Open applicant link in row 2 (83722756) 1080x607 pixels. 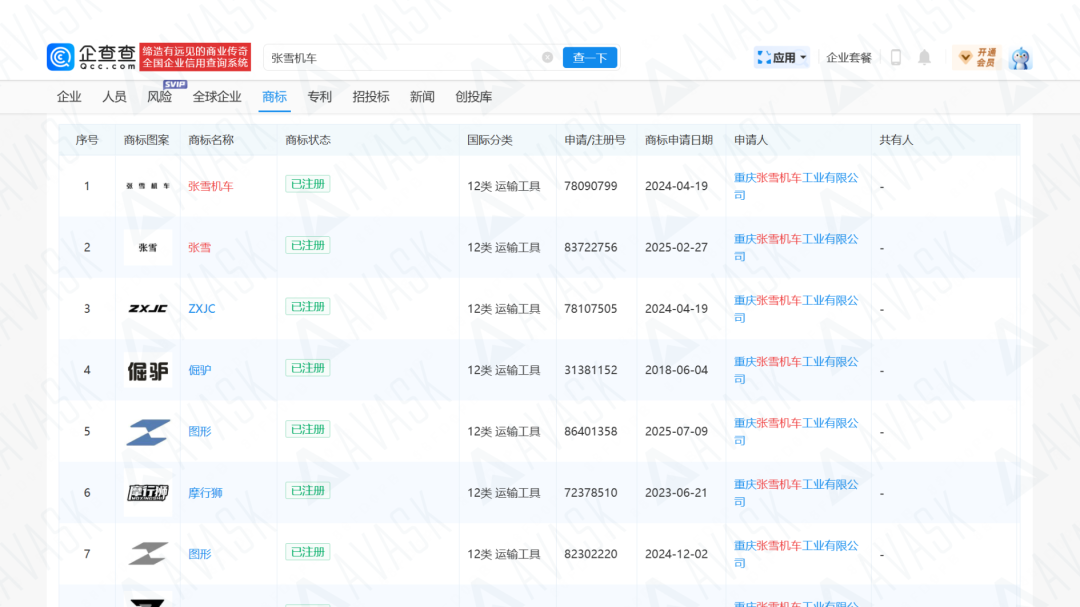pyautogui.click(x=796, y=247)
